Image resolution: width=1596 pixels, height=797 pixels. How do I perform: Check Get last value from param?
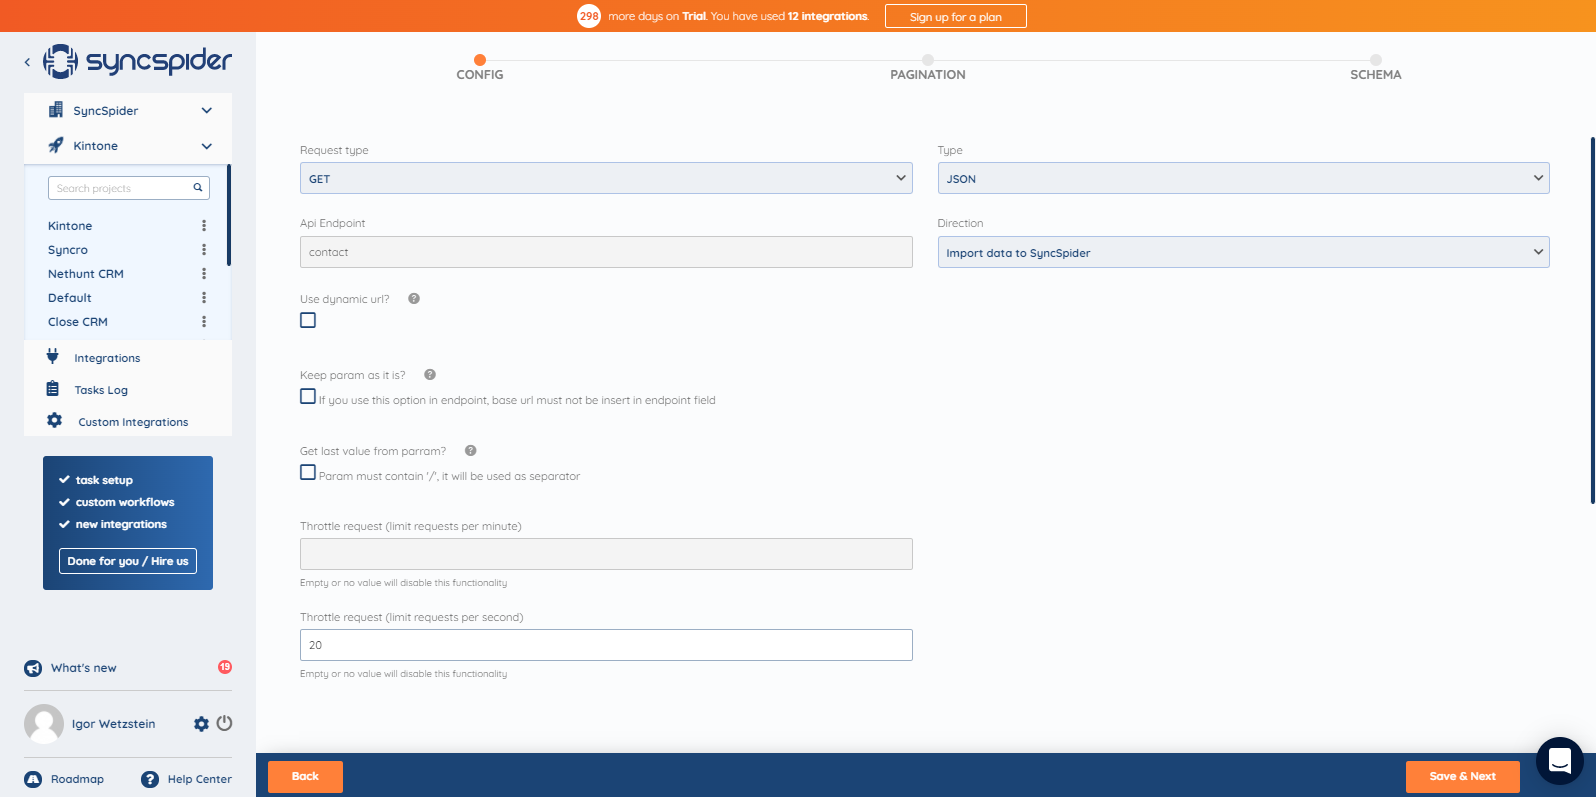[x=308, y=472]
